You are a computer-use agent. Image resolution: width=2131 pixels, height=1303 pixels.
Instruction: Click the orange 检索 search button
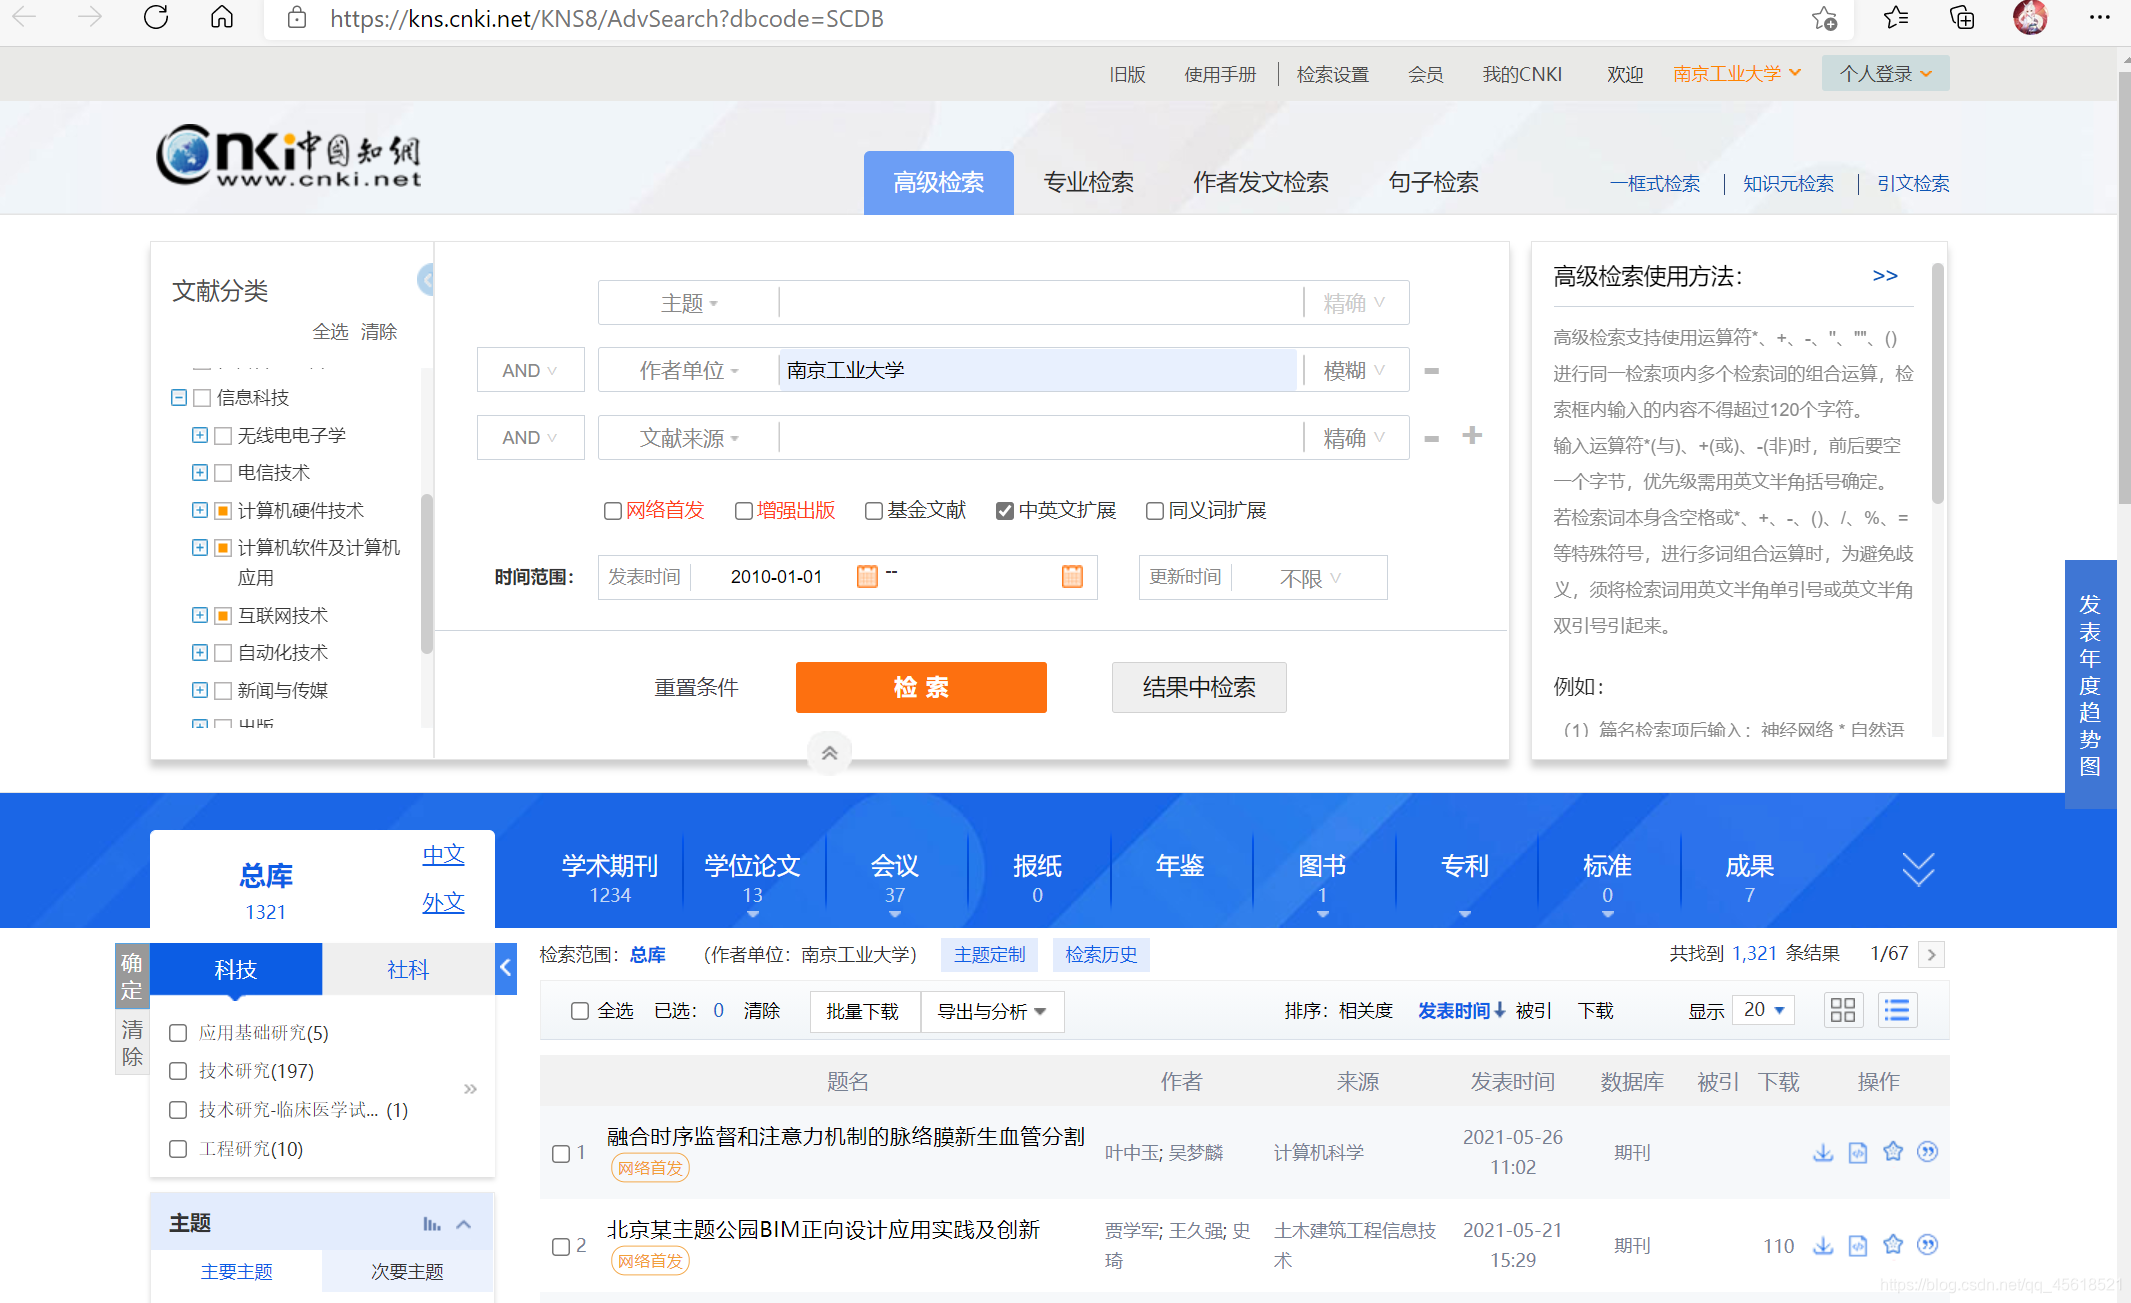920,687
